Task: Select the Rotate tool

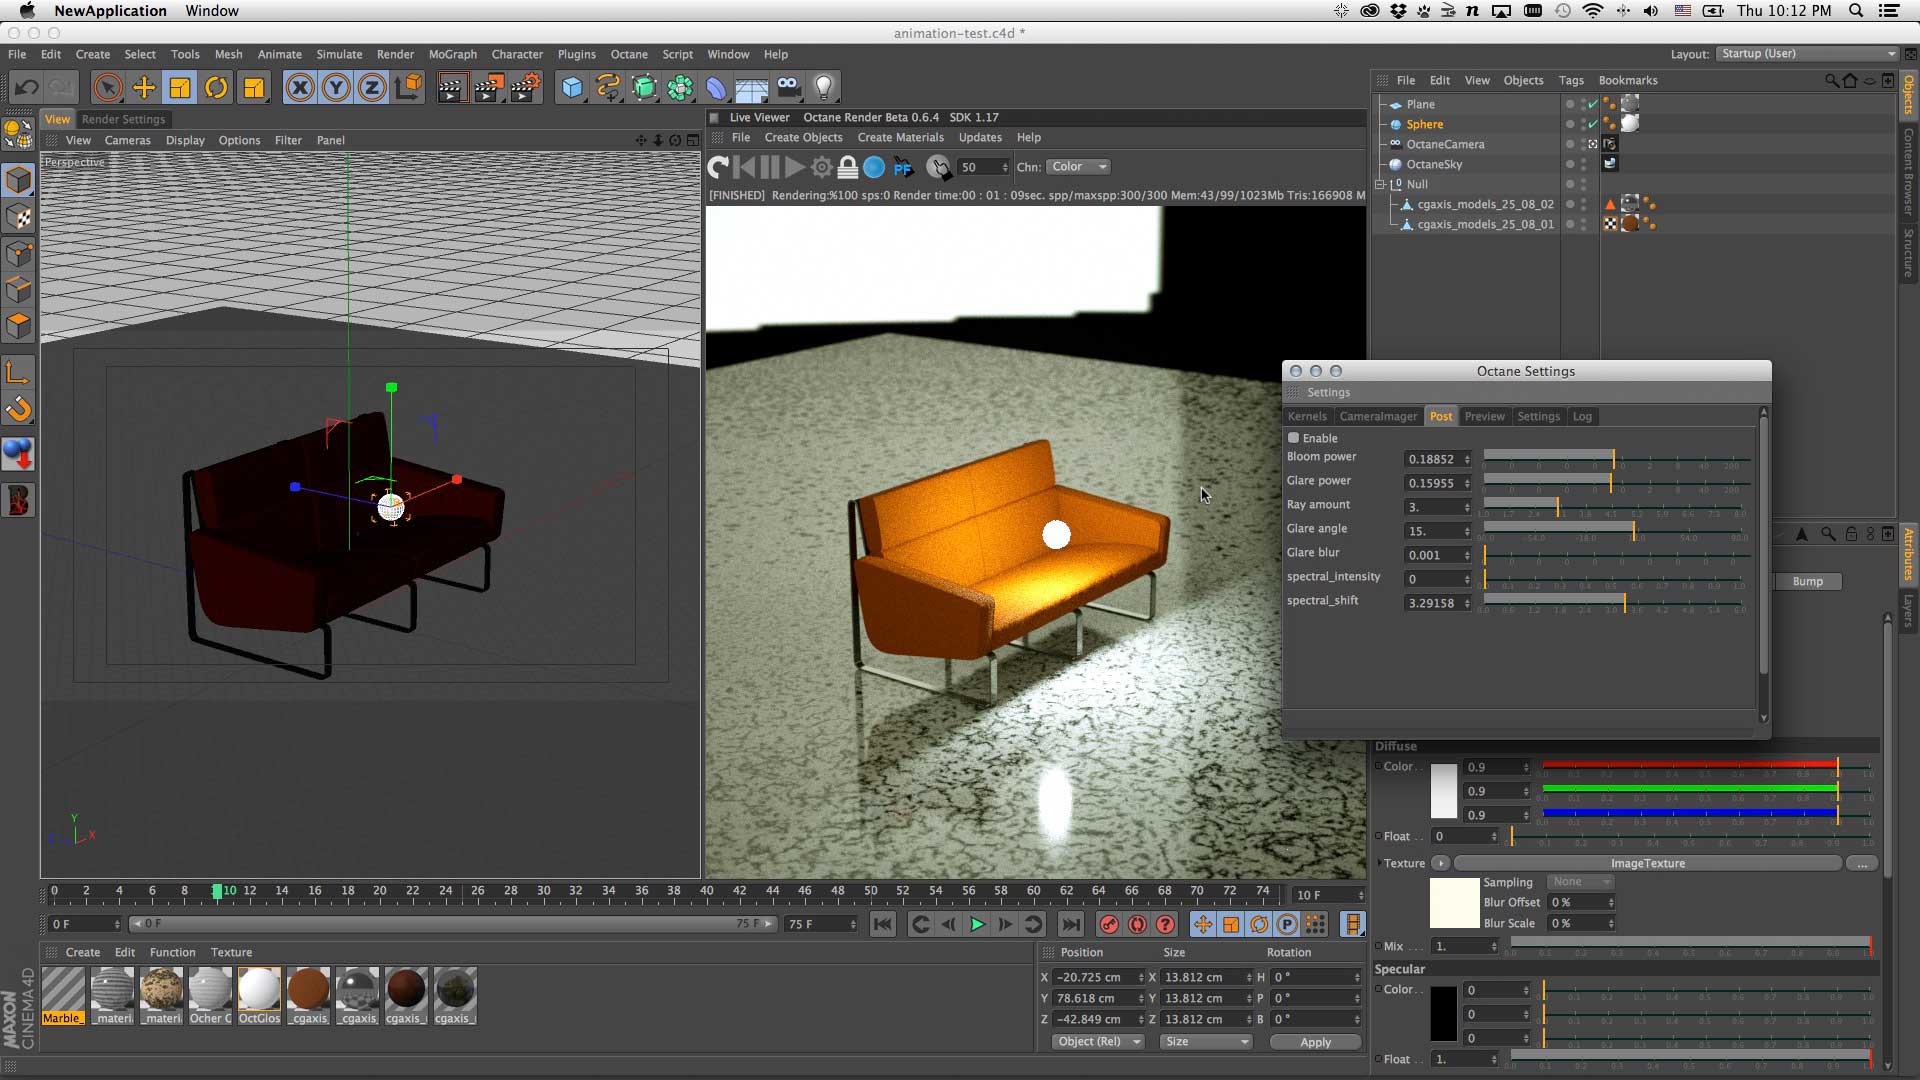Action: tap(216, 88)
